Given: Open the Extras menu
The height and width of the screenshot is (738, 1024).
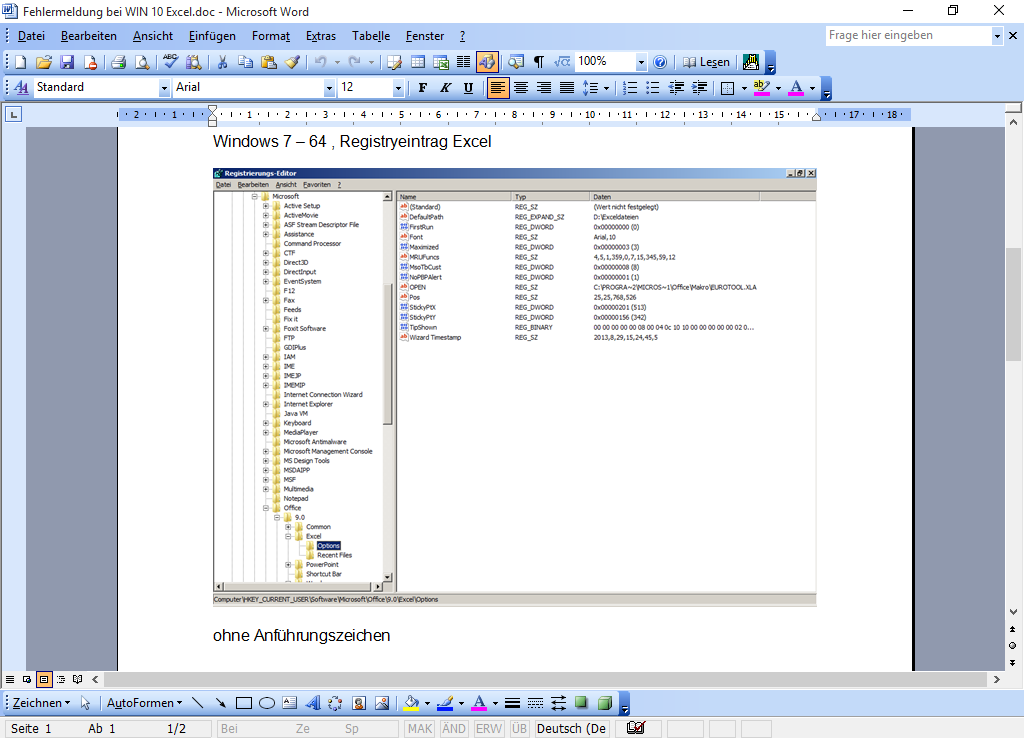Looking at the screenshot, I should [x=321, y=36].
